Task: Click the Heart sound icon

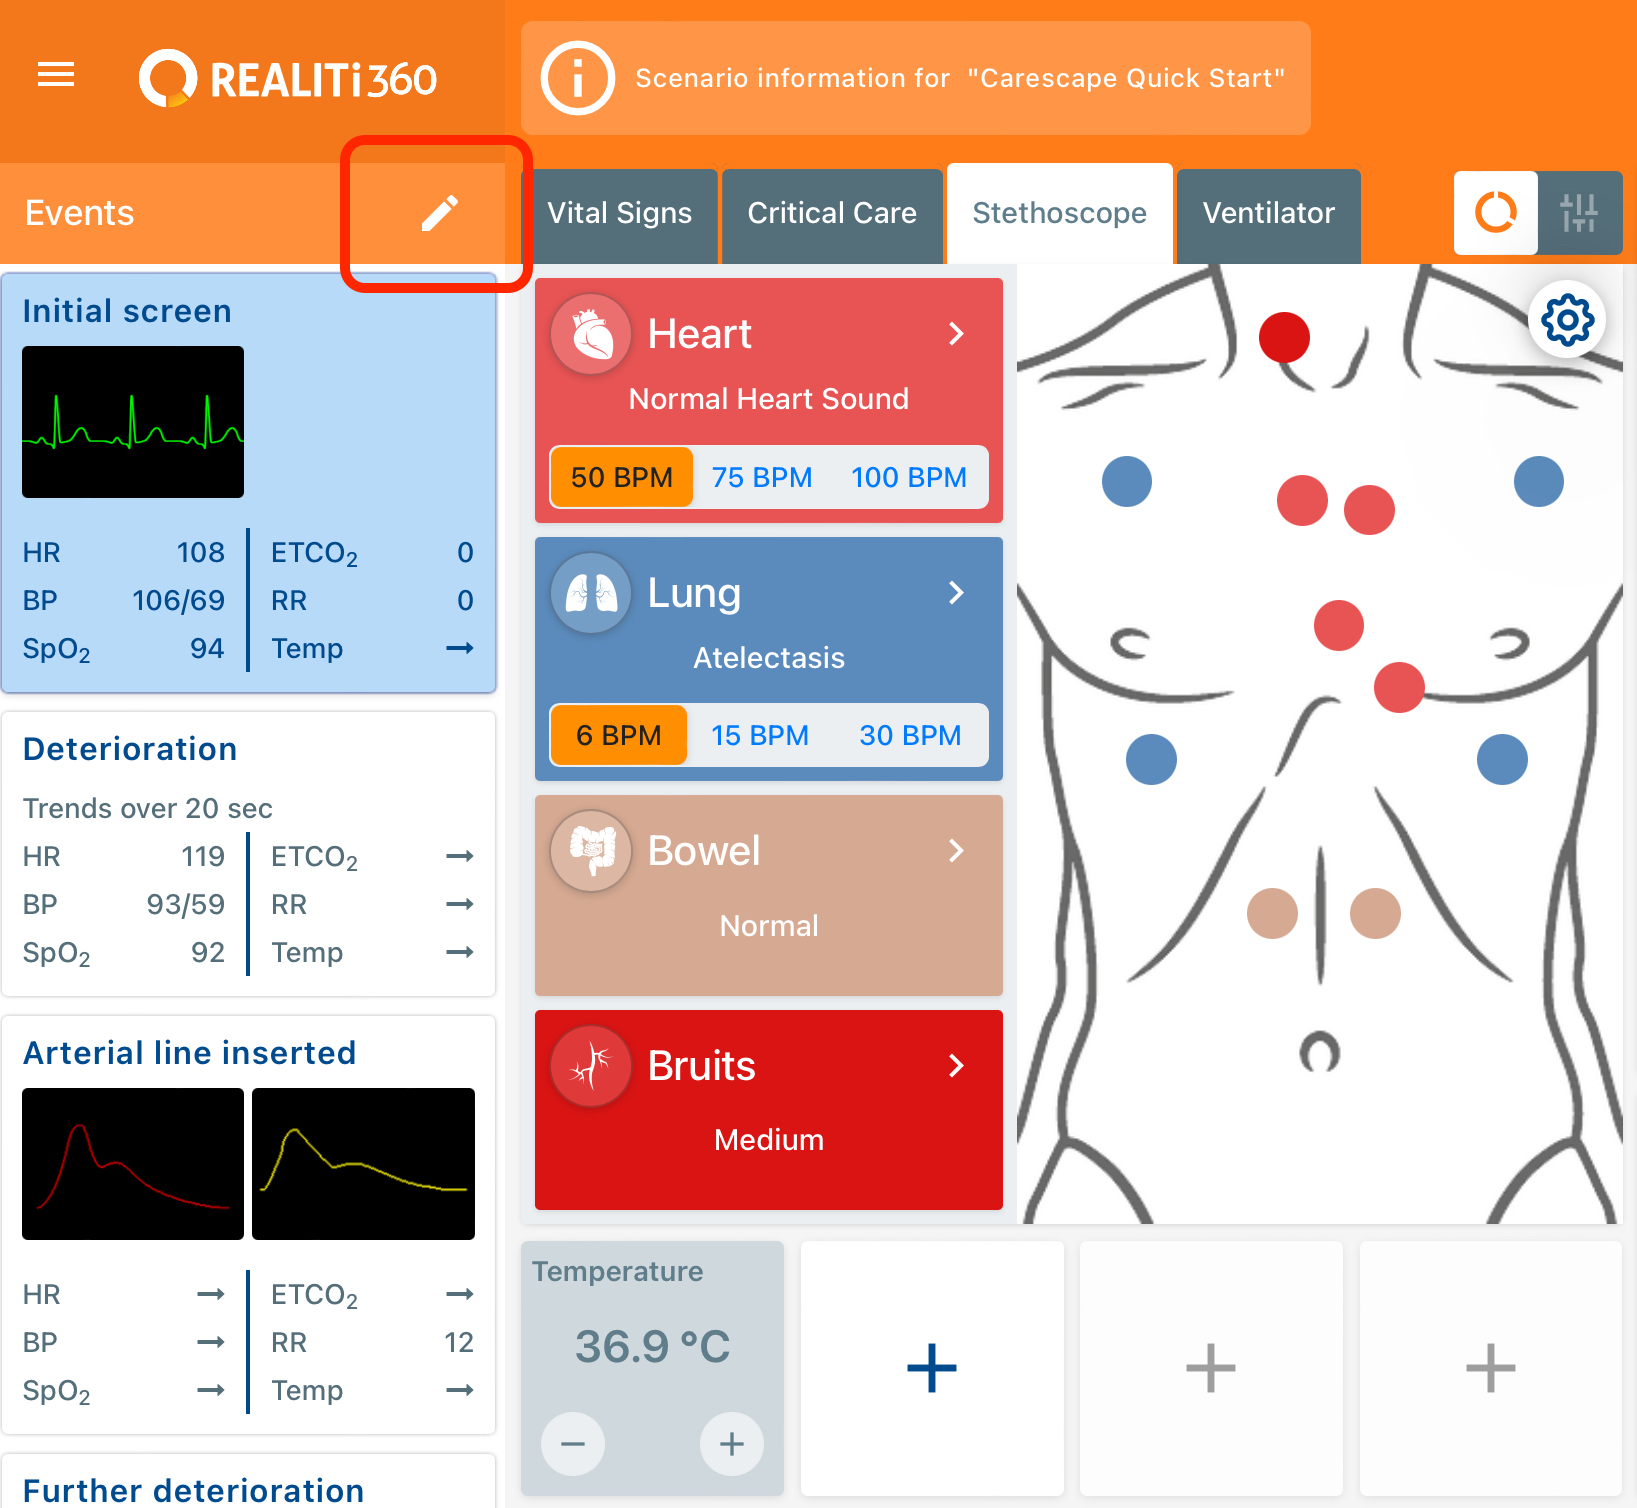Action: pyautogui.click(x=591, y=334)
